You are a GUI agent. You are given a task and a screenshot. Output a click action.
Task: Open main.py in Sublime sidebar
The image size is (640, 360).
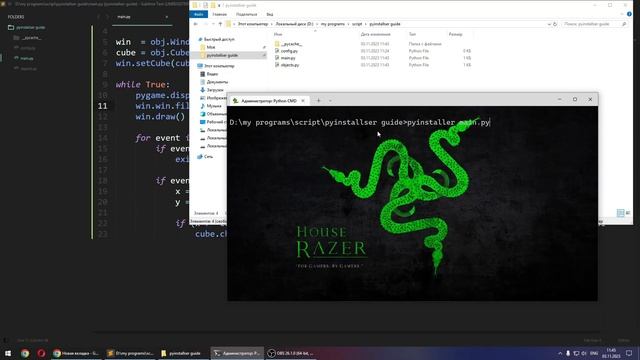[24, 58]
